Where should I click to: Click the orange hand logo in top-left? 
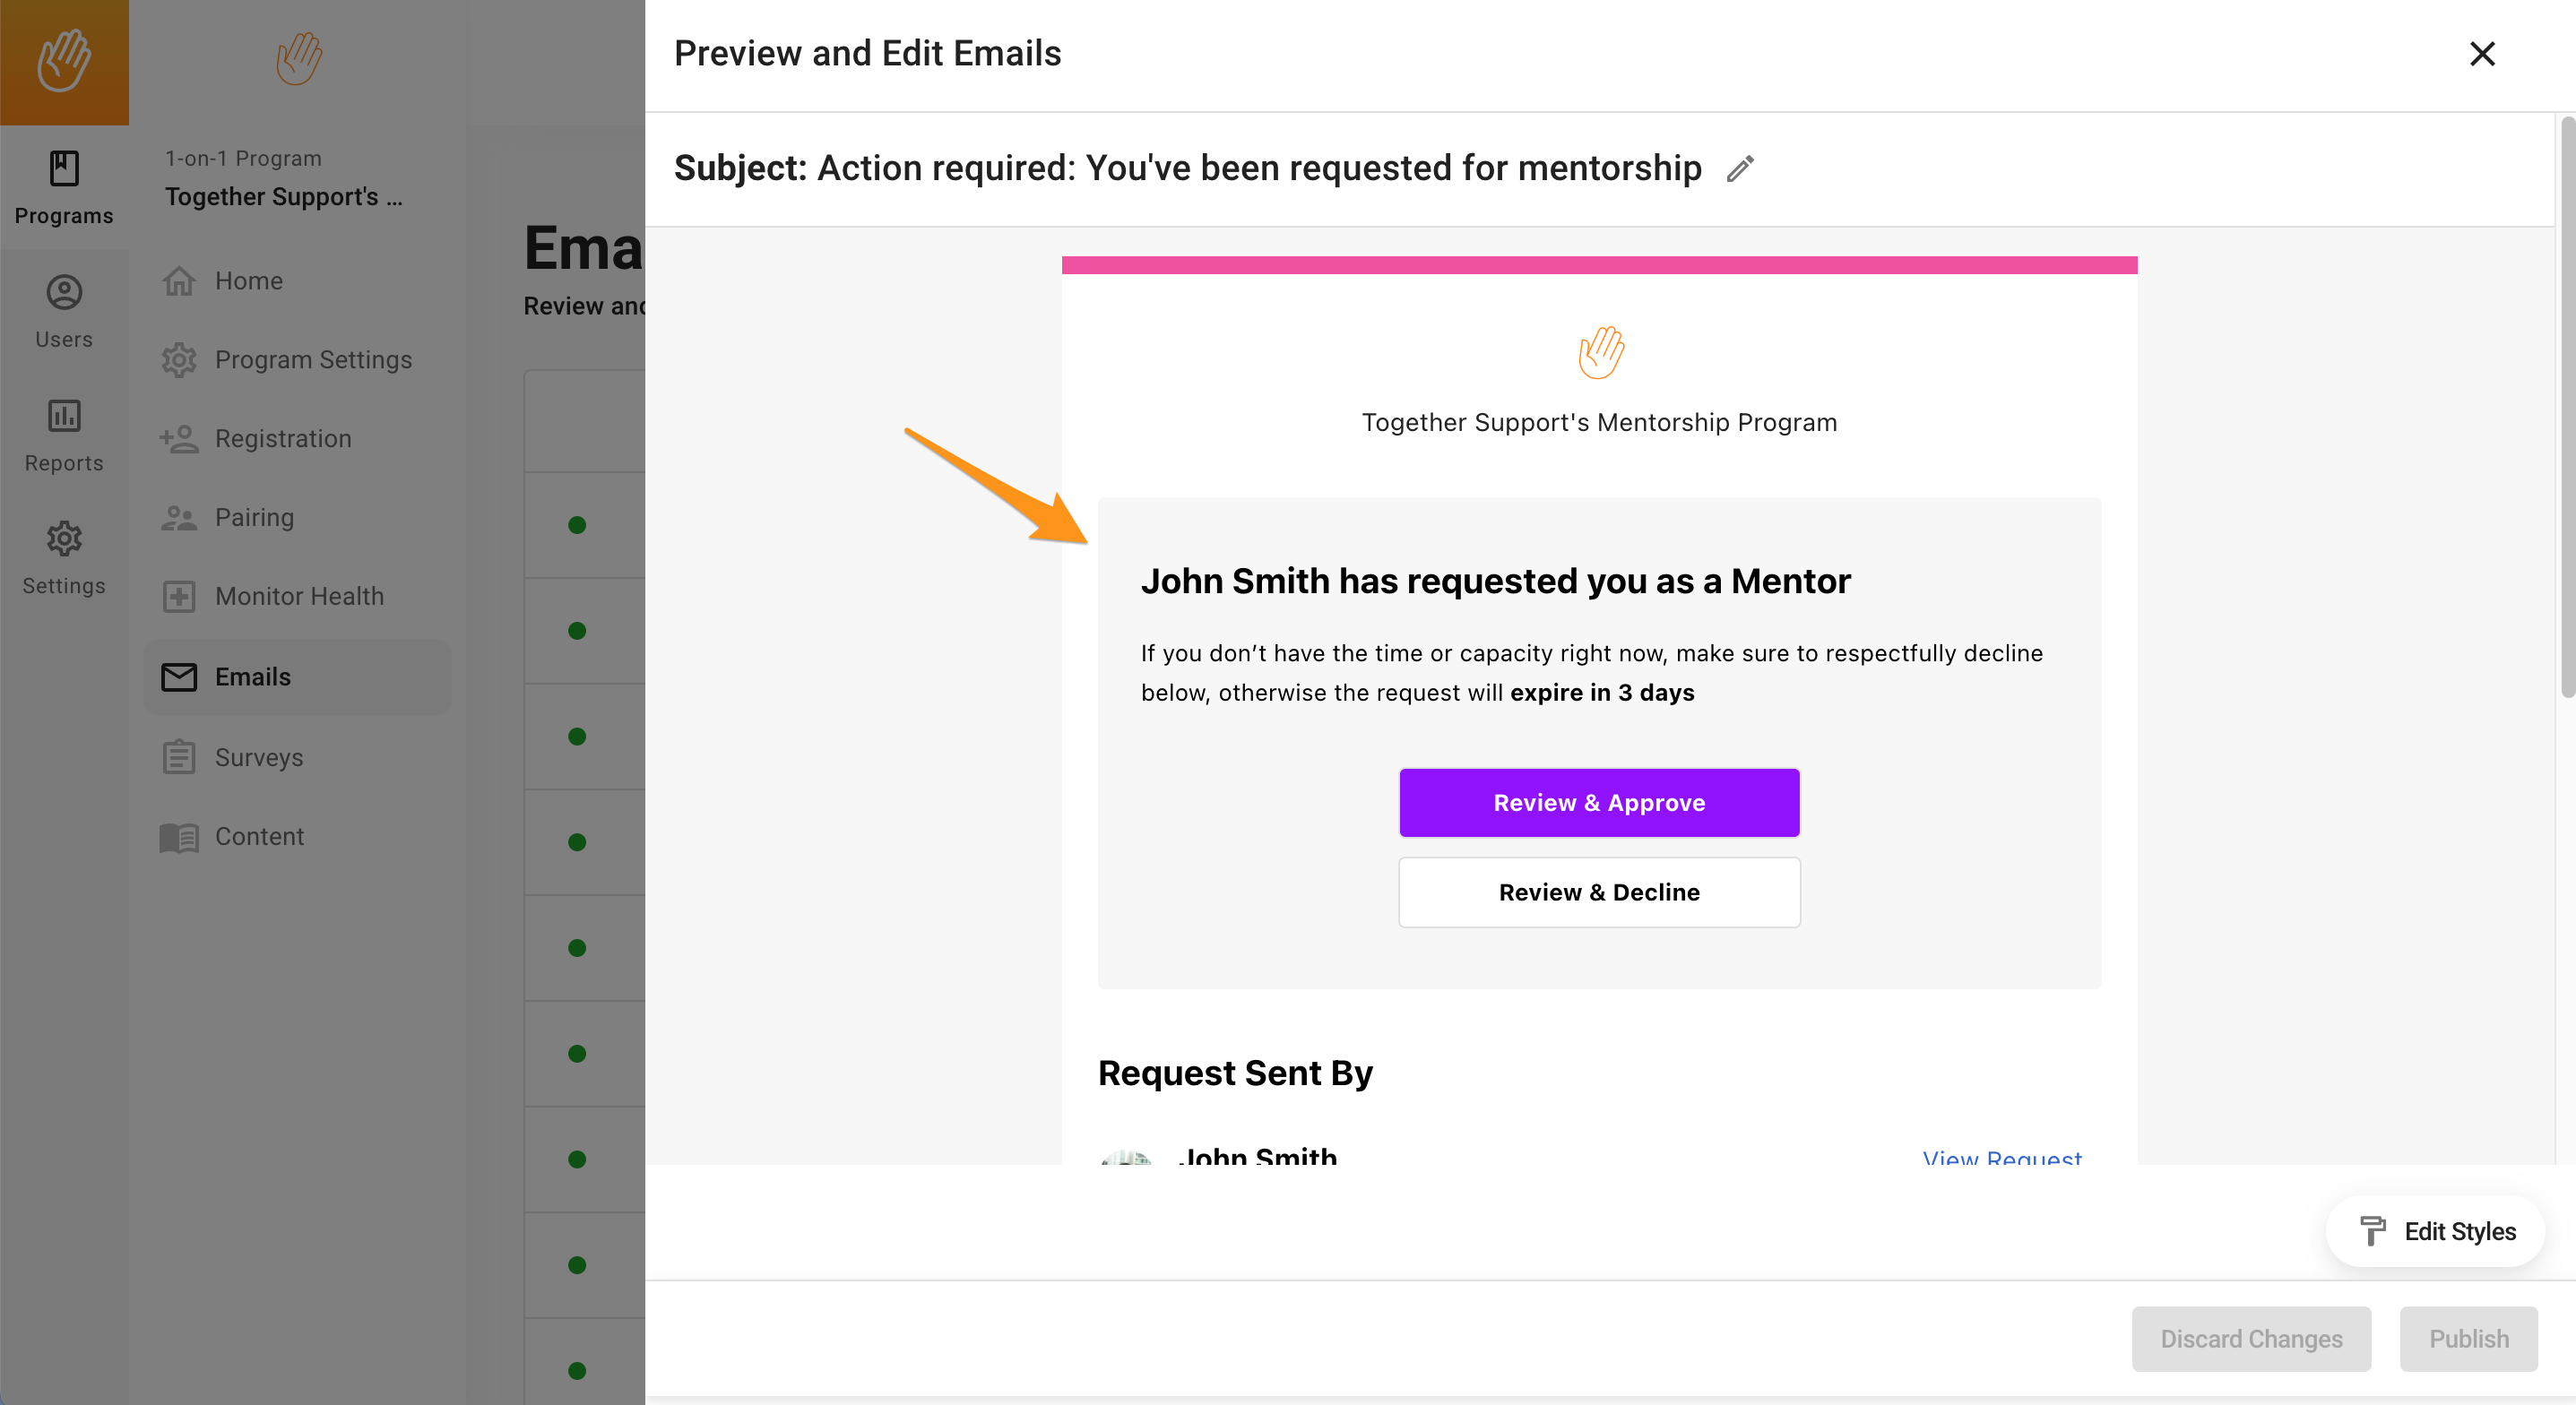[x=64, y=62]
